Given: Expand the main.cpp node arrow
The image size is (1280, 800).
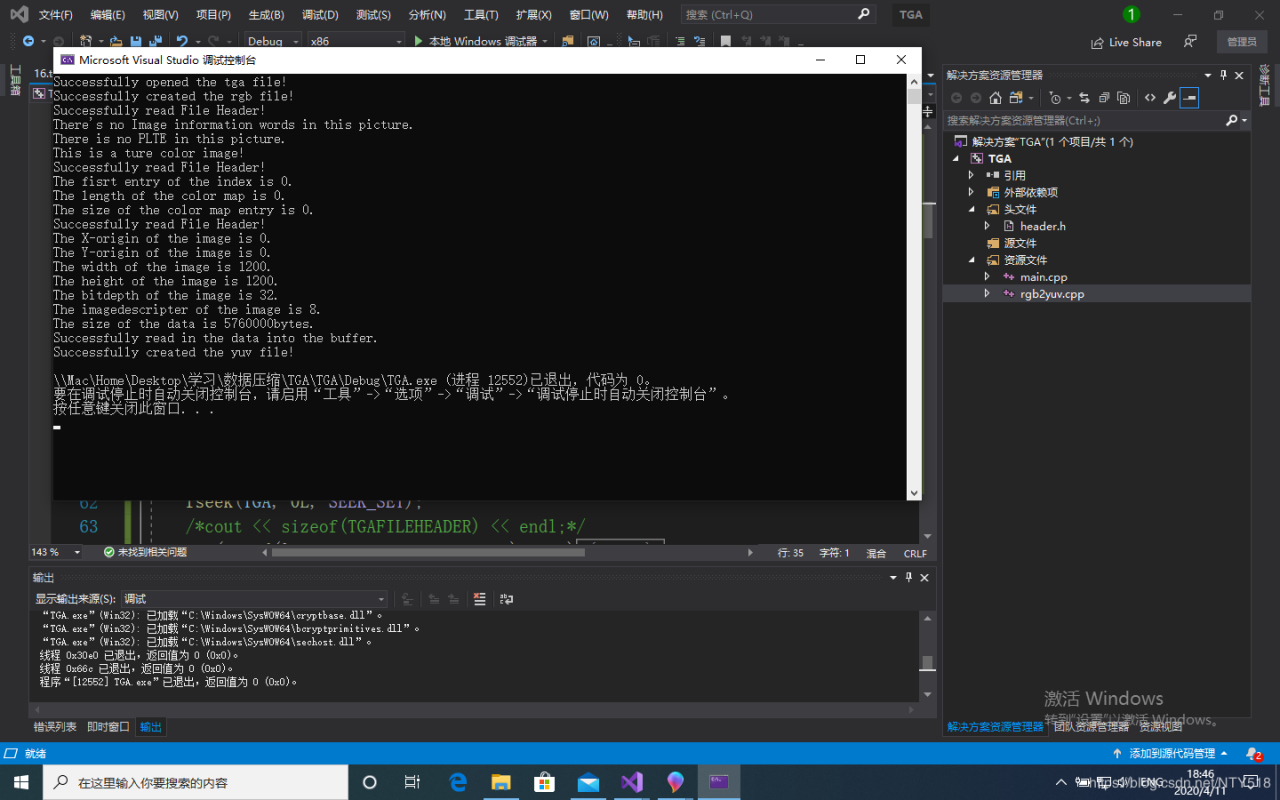Looking at the screenshot, I should tap(987, 277).
